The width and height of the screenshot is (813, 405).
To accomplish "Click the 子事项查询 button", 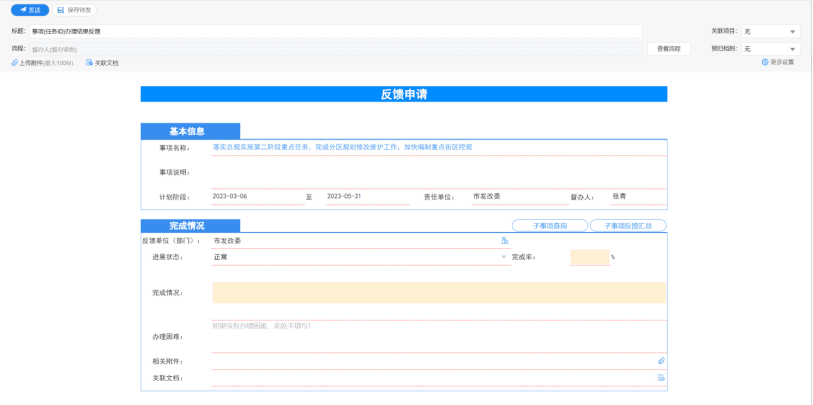I will [x=550, y=226].
